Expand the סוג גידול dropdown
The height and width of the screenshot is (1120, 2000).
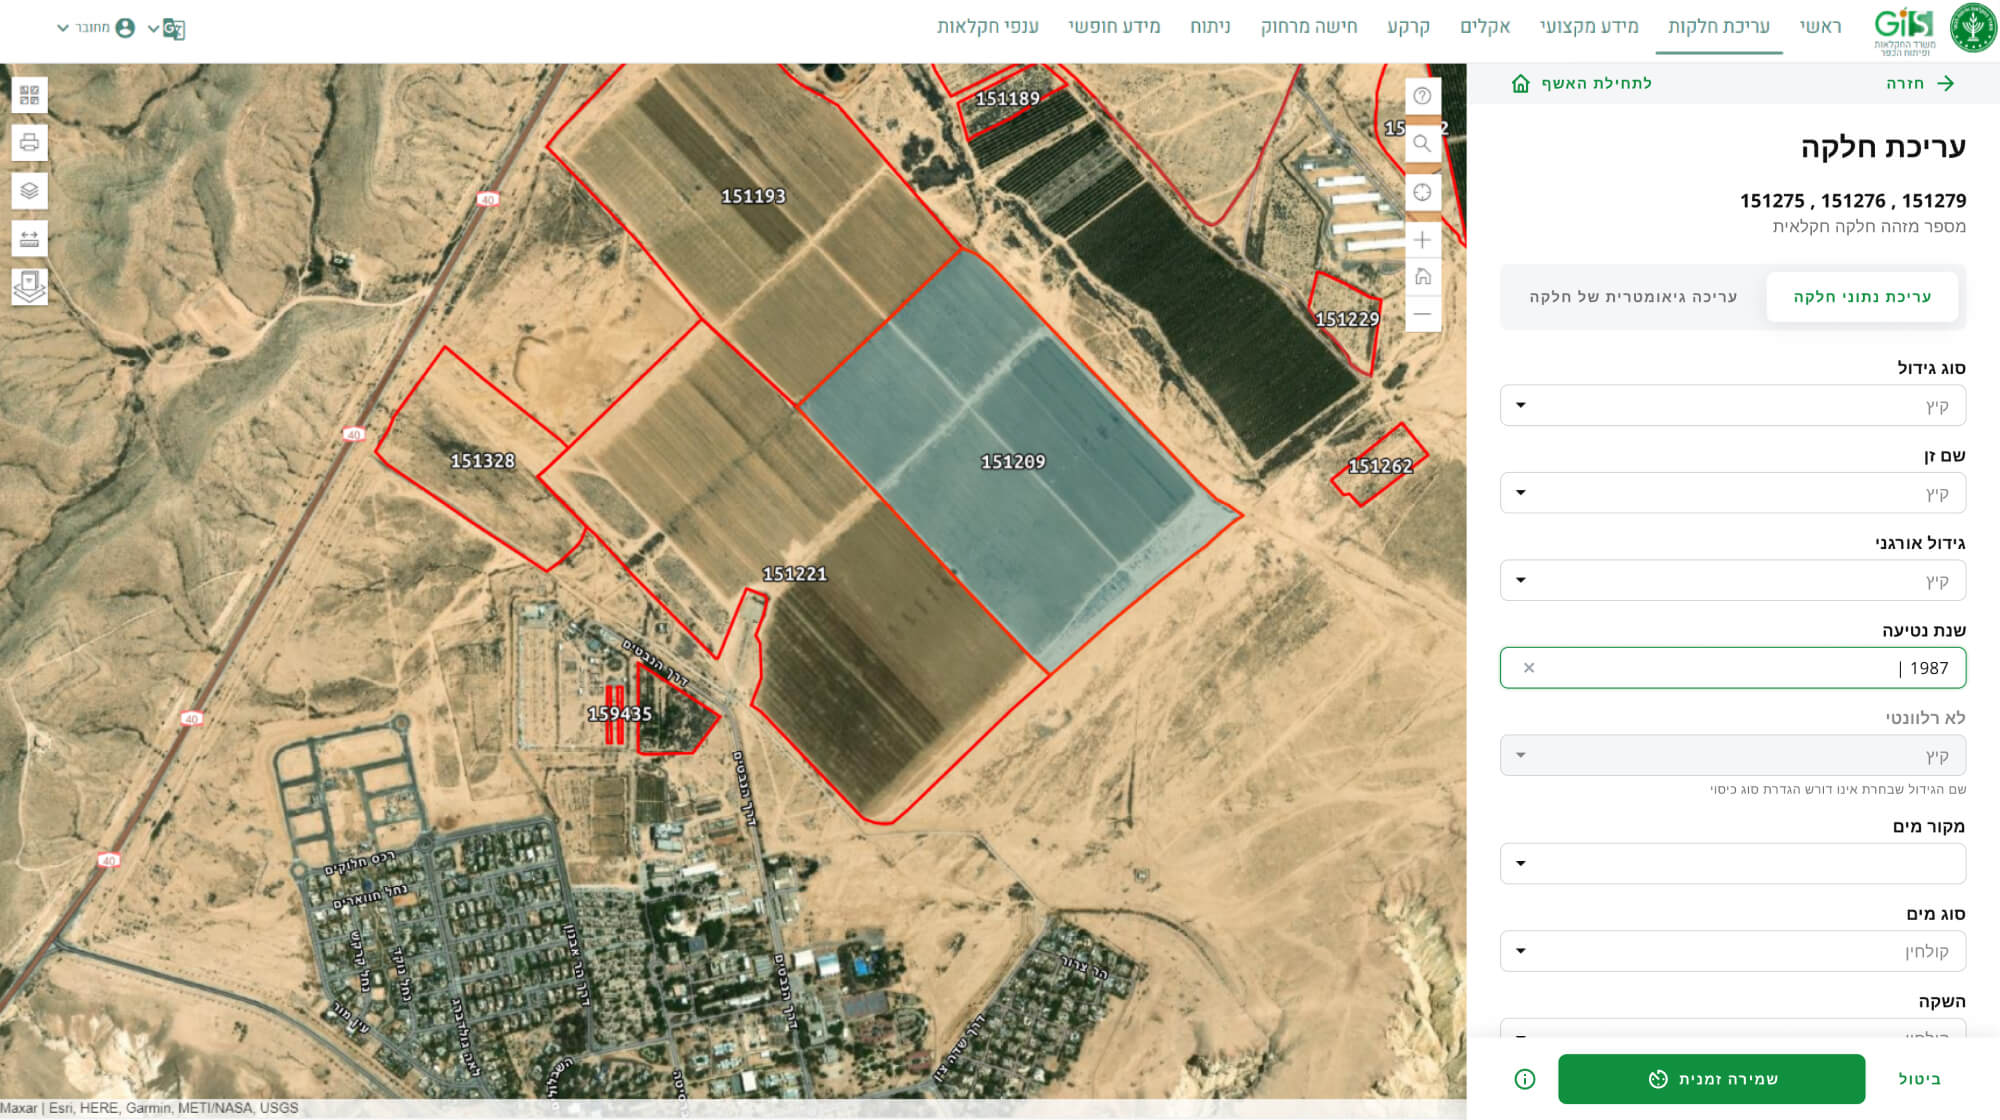click(x=1732, y=406)
